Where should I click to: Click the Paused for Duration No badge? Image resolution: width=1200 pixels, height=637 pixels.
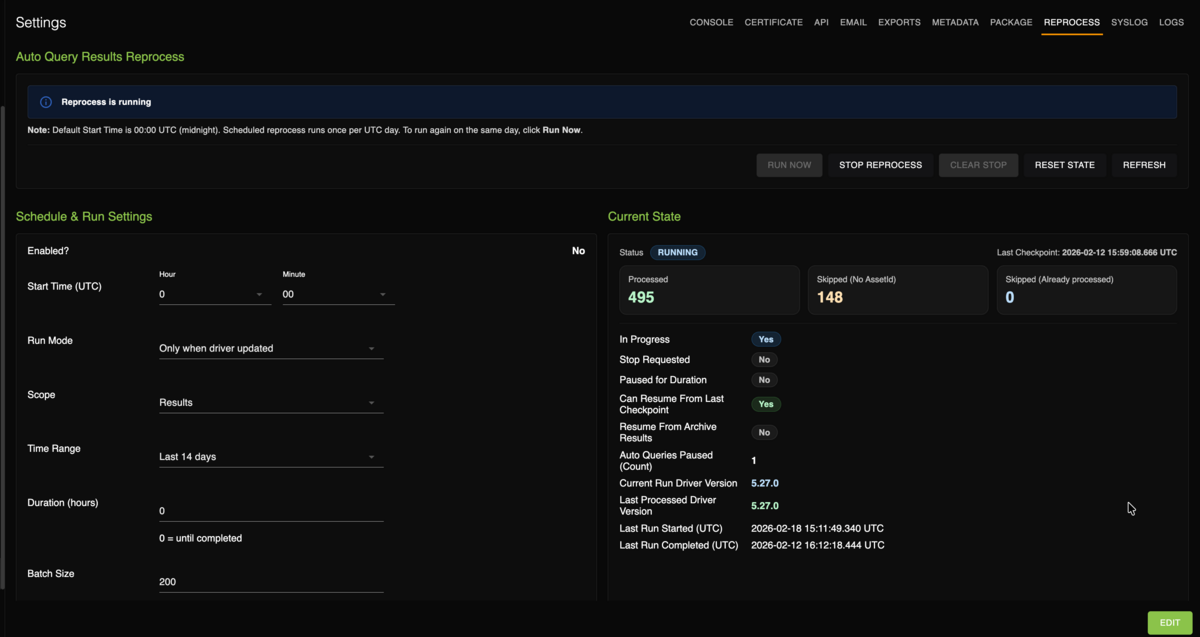764,380
